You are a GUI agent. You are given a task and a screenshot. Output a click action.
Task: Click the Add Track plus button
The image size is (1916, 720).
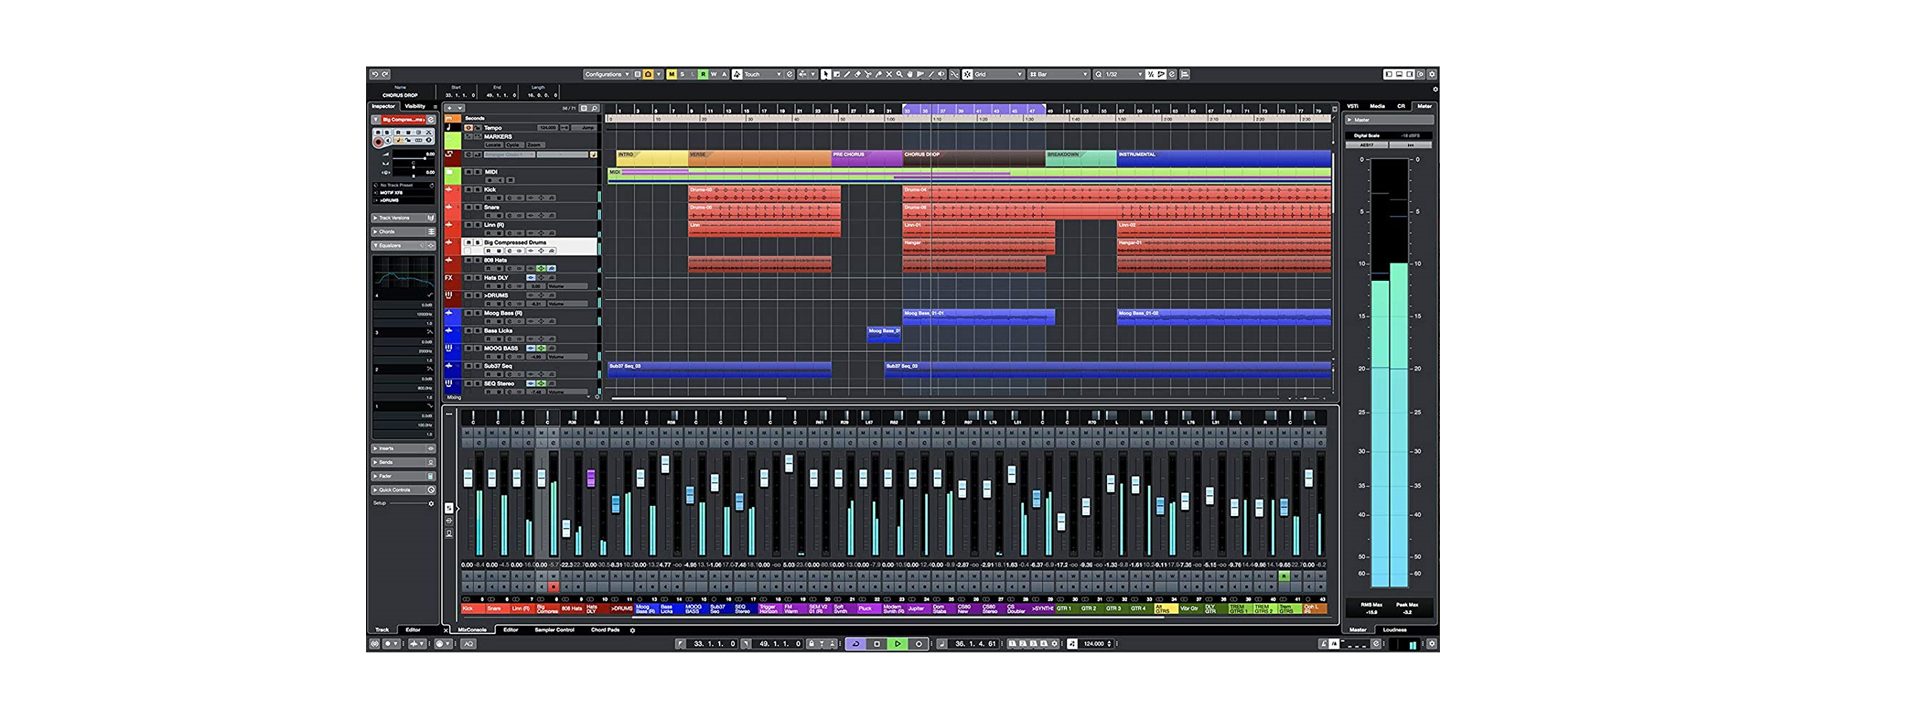click(x=451, y=108)
